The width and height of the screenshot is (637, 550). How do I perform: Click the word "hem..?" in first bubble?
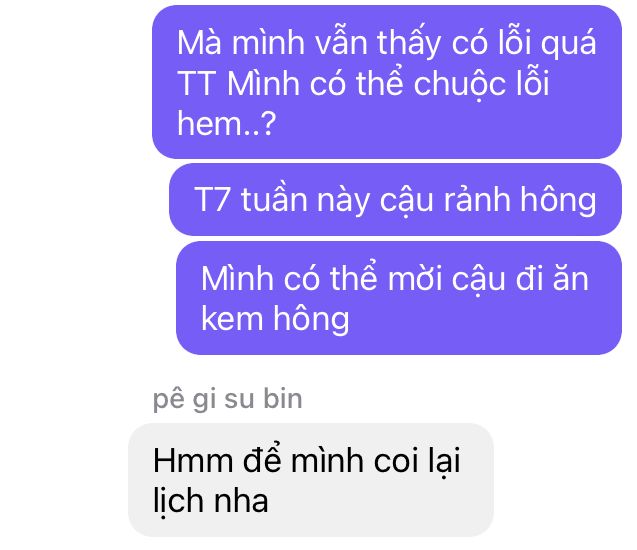[227, 123]
